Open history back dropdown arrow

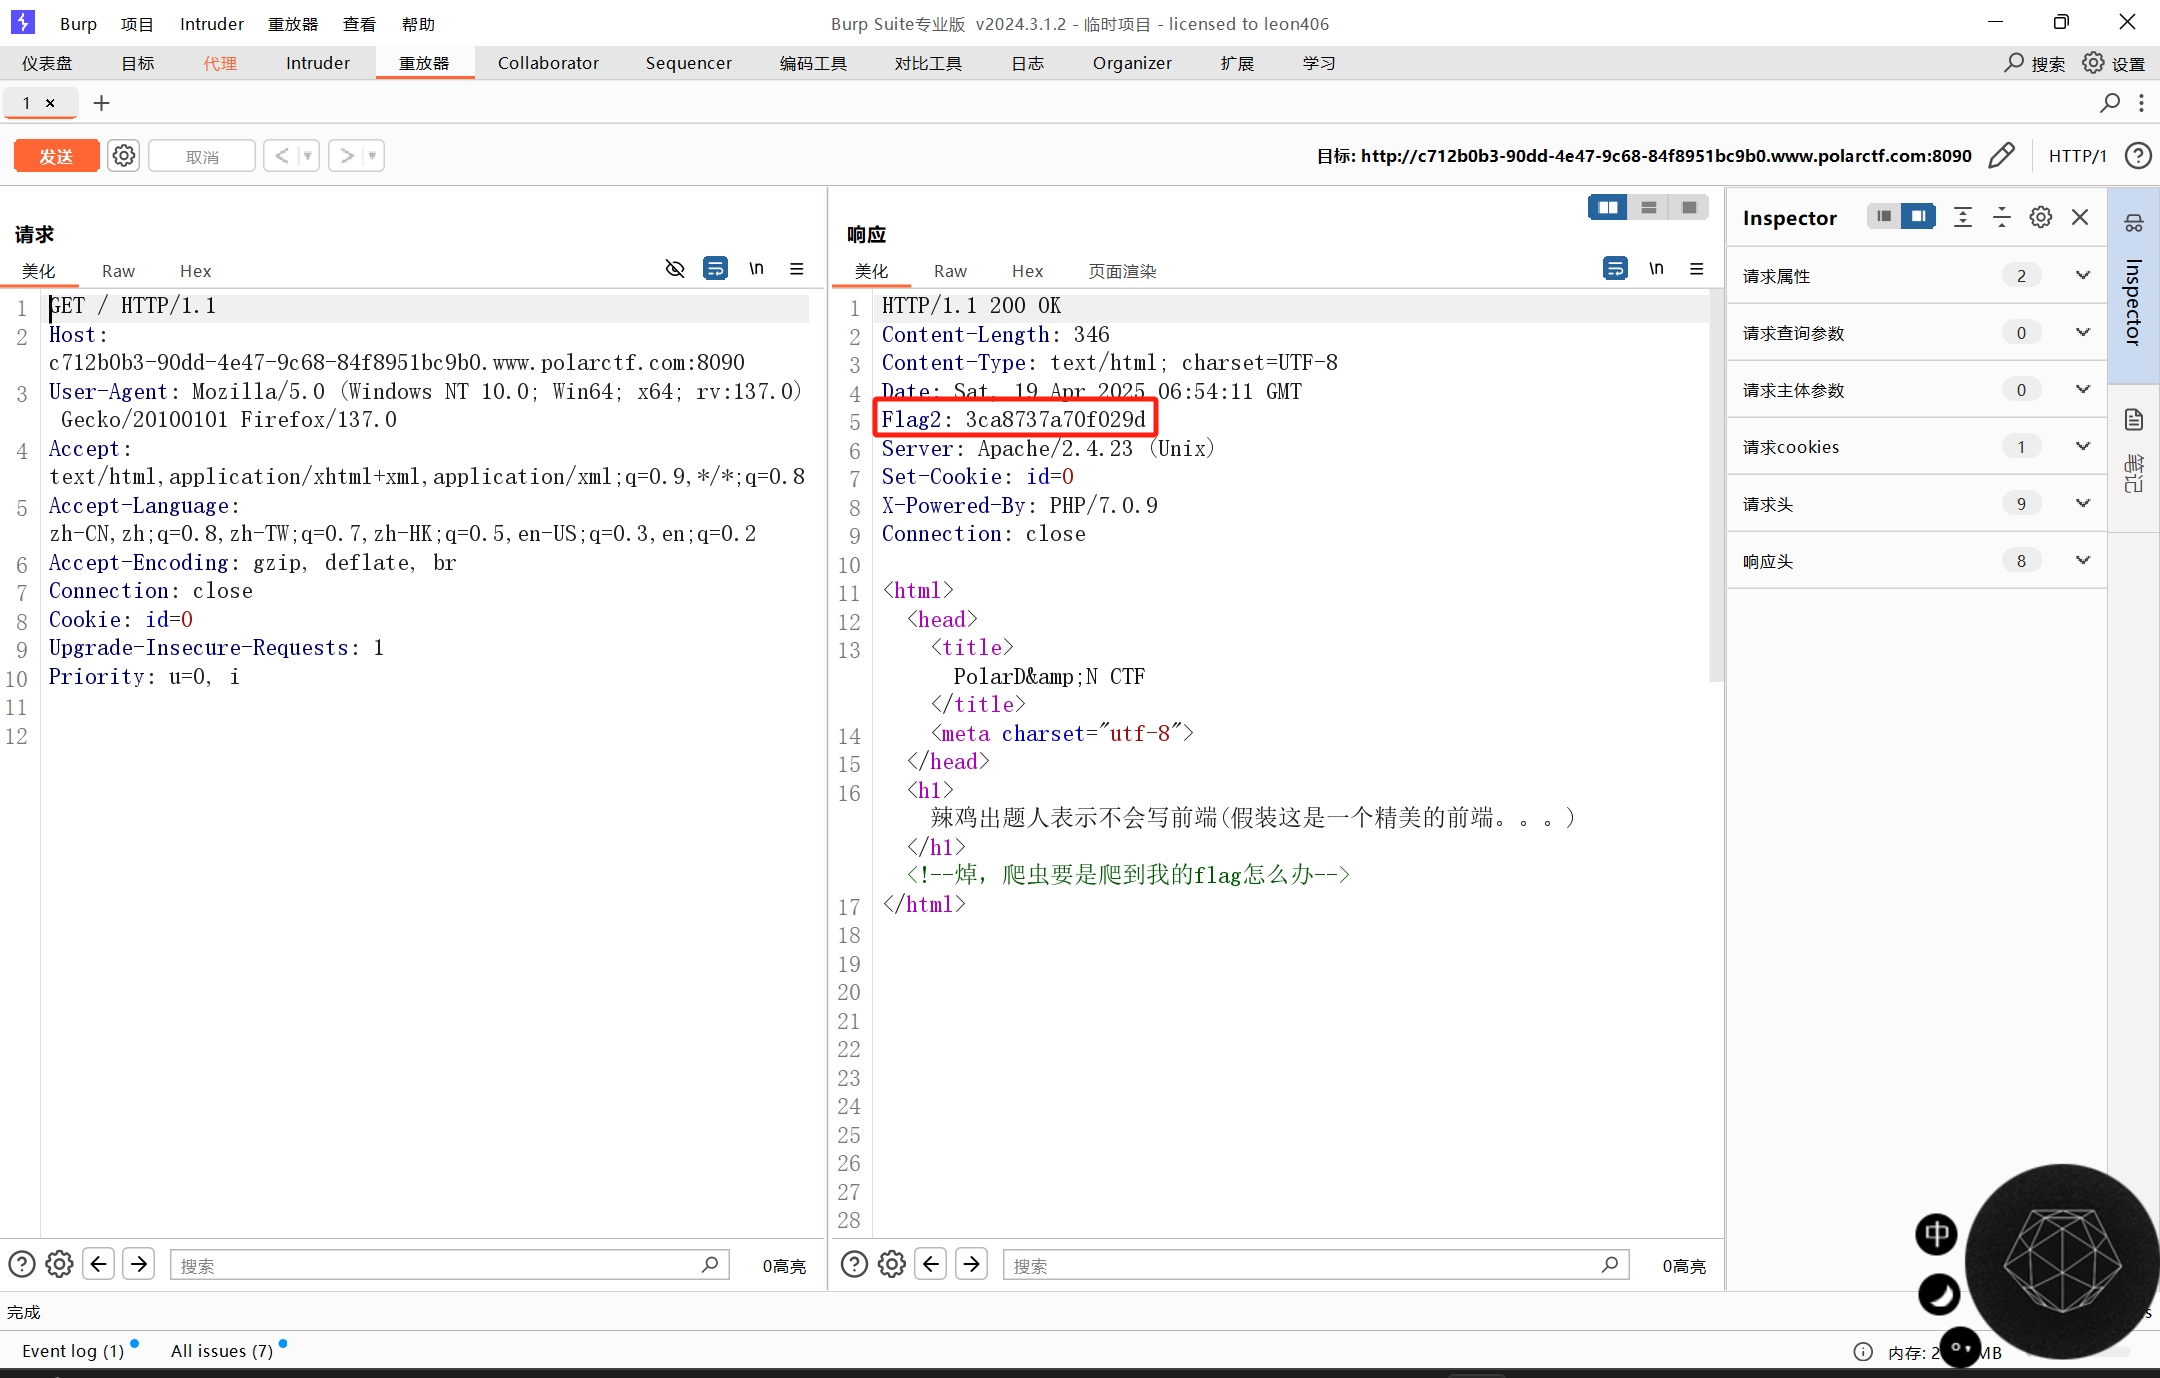tap(308, 156)
